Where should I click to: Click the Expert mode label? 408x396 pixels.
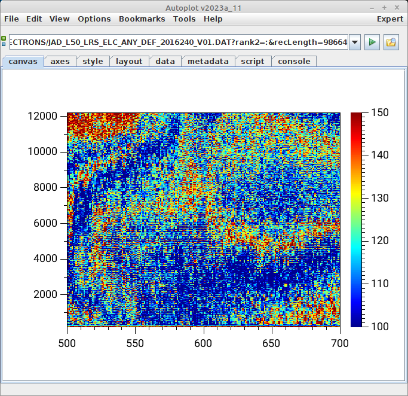390,19
